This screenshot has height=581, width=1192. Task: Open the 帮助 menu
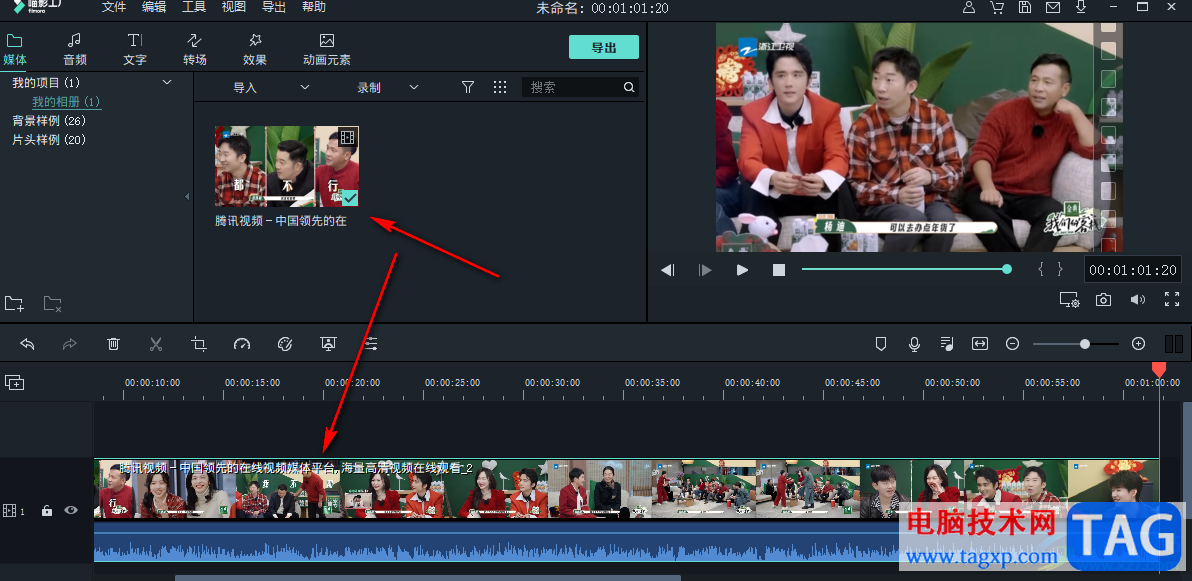coord(314,7)
